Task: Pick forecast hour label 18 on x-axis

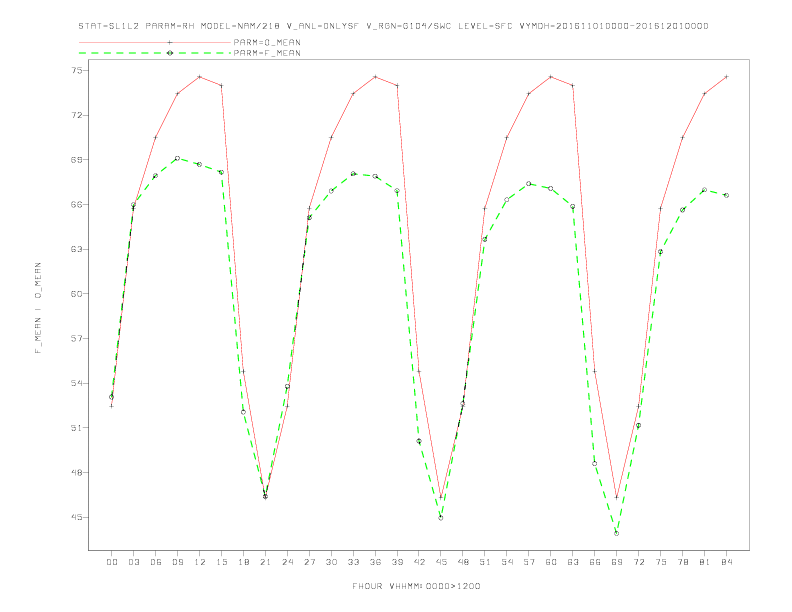Action: coord(243,562)
